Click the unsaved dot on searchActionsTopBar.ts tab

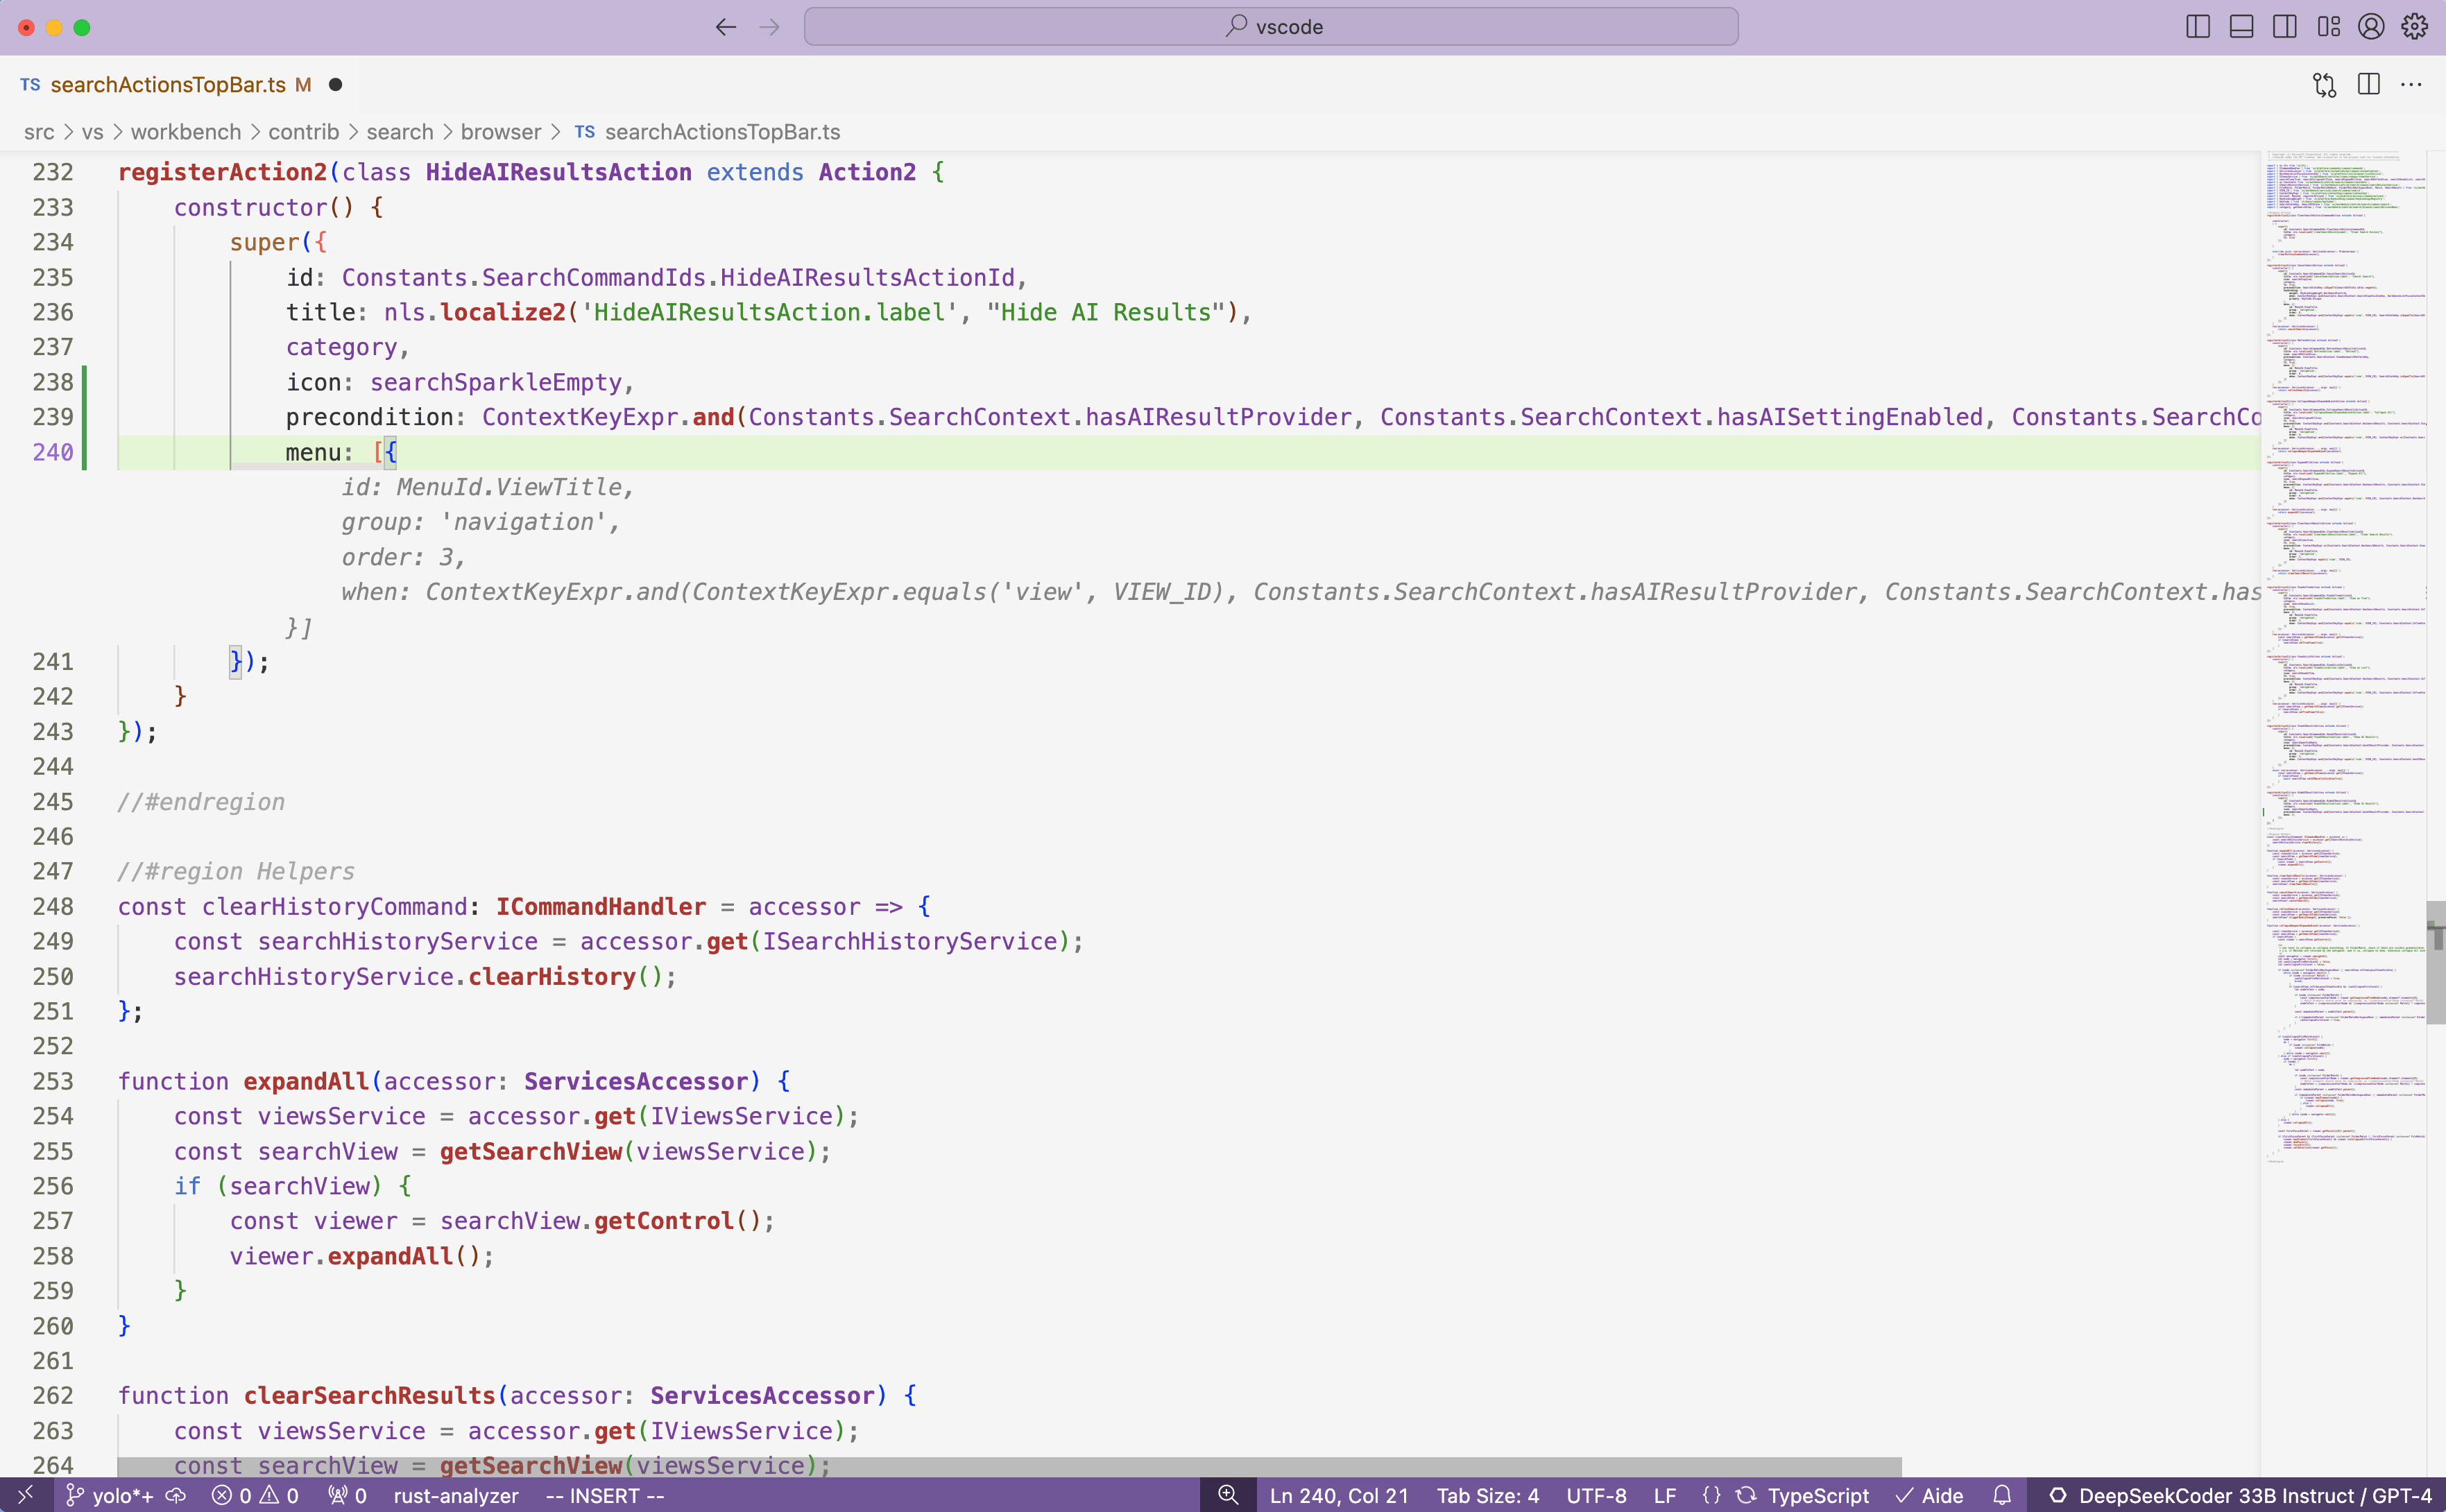click(x=336, y=85)
